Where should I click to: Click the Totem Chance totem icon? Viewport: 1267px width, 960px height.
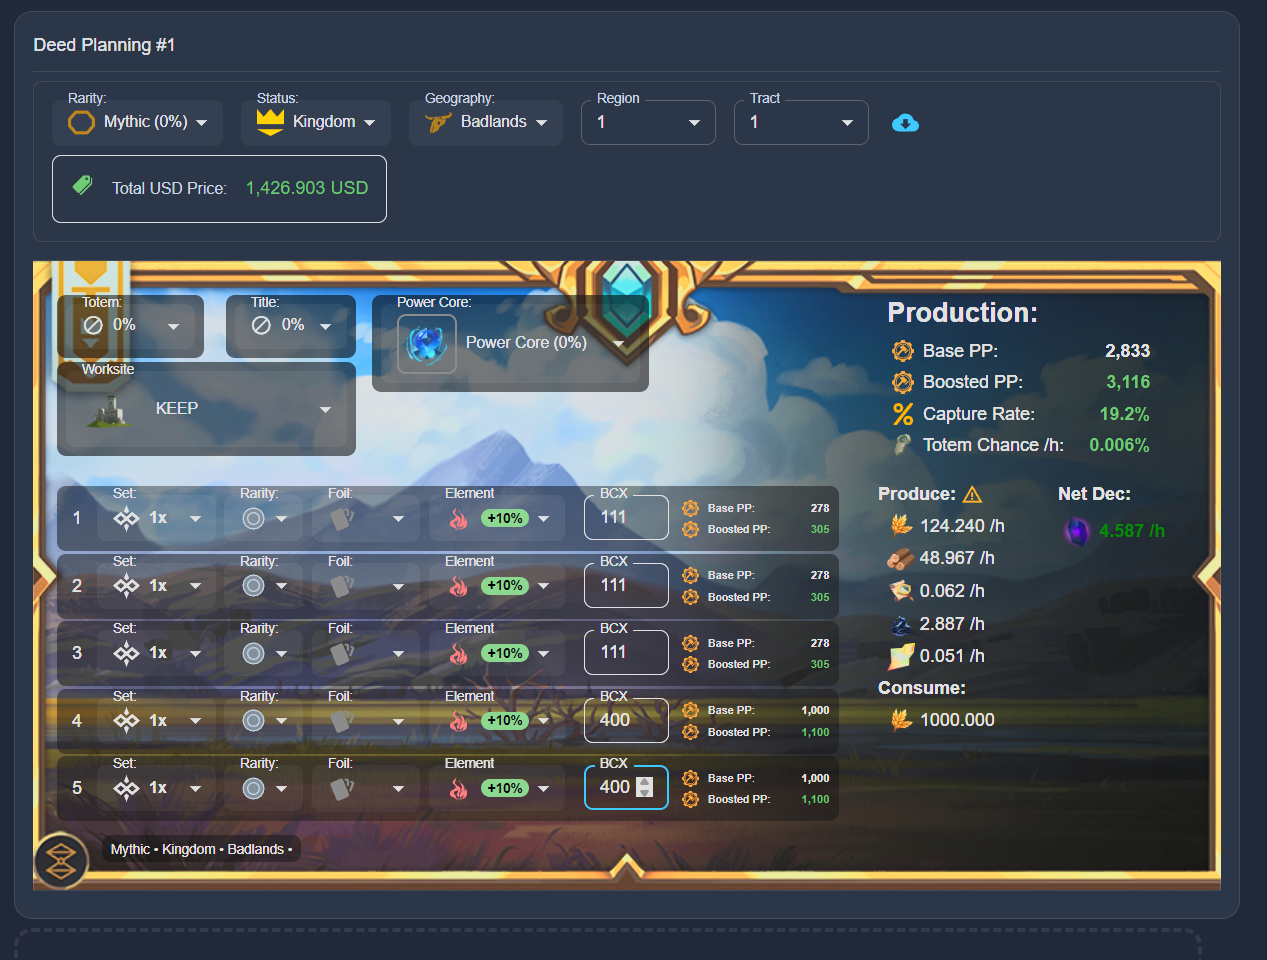(903, 445)
